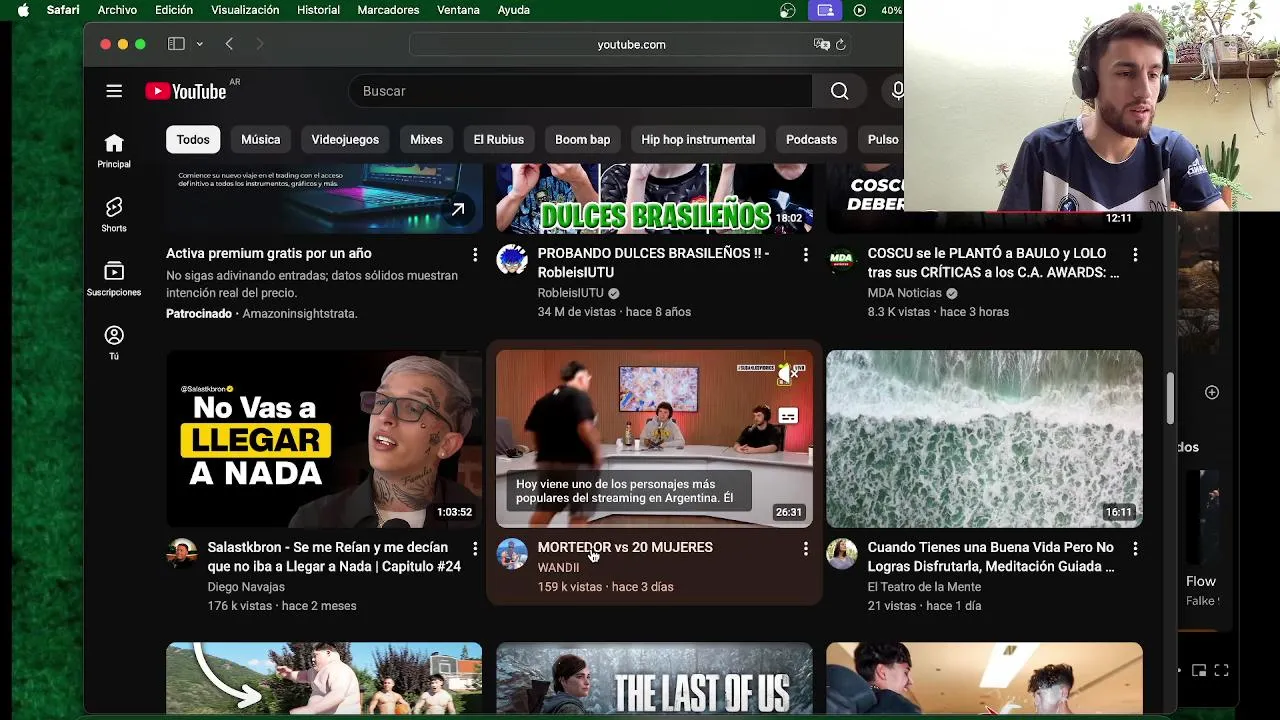Open options for MORTEDOR vs 20 MUJERES video
Screen dimensions: 1280x720
click(x=805, y=549)
